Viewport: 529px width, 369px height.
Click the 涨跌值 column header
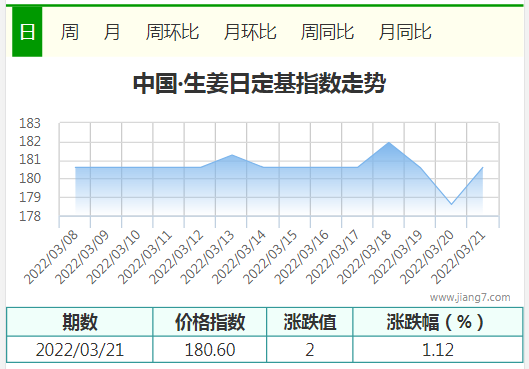[x=310, y=322]
